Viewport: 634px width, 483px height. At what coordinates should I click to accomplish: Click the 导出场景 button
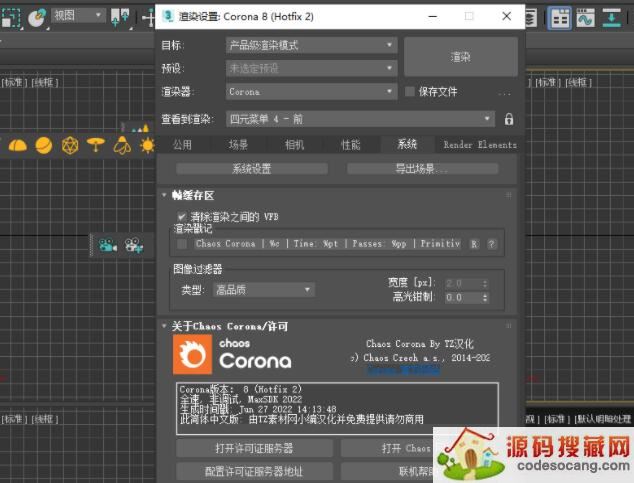coord(421,169)
